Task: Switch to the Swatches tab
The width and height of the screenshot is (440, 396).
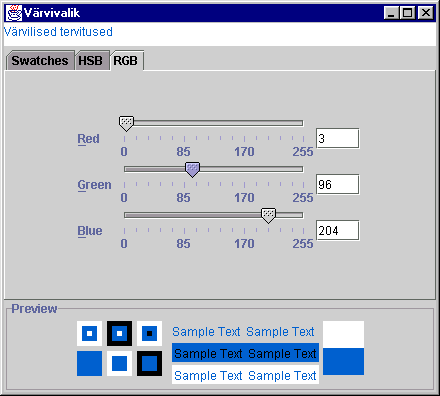Action: point(40,61)
